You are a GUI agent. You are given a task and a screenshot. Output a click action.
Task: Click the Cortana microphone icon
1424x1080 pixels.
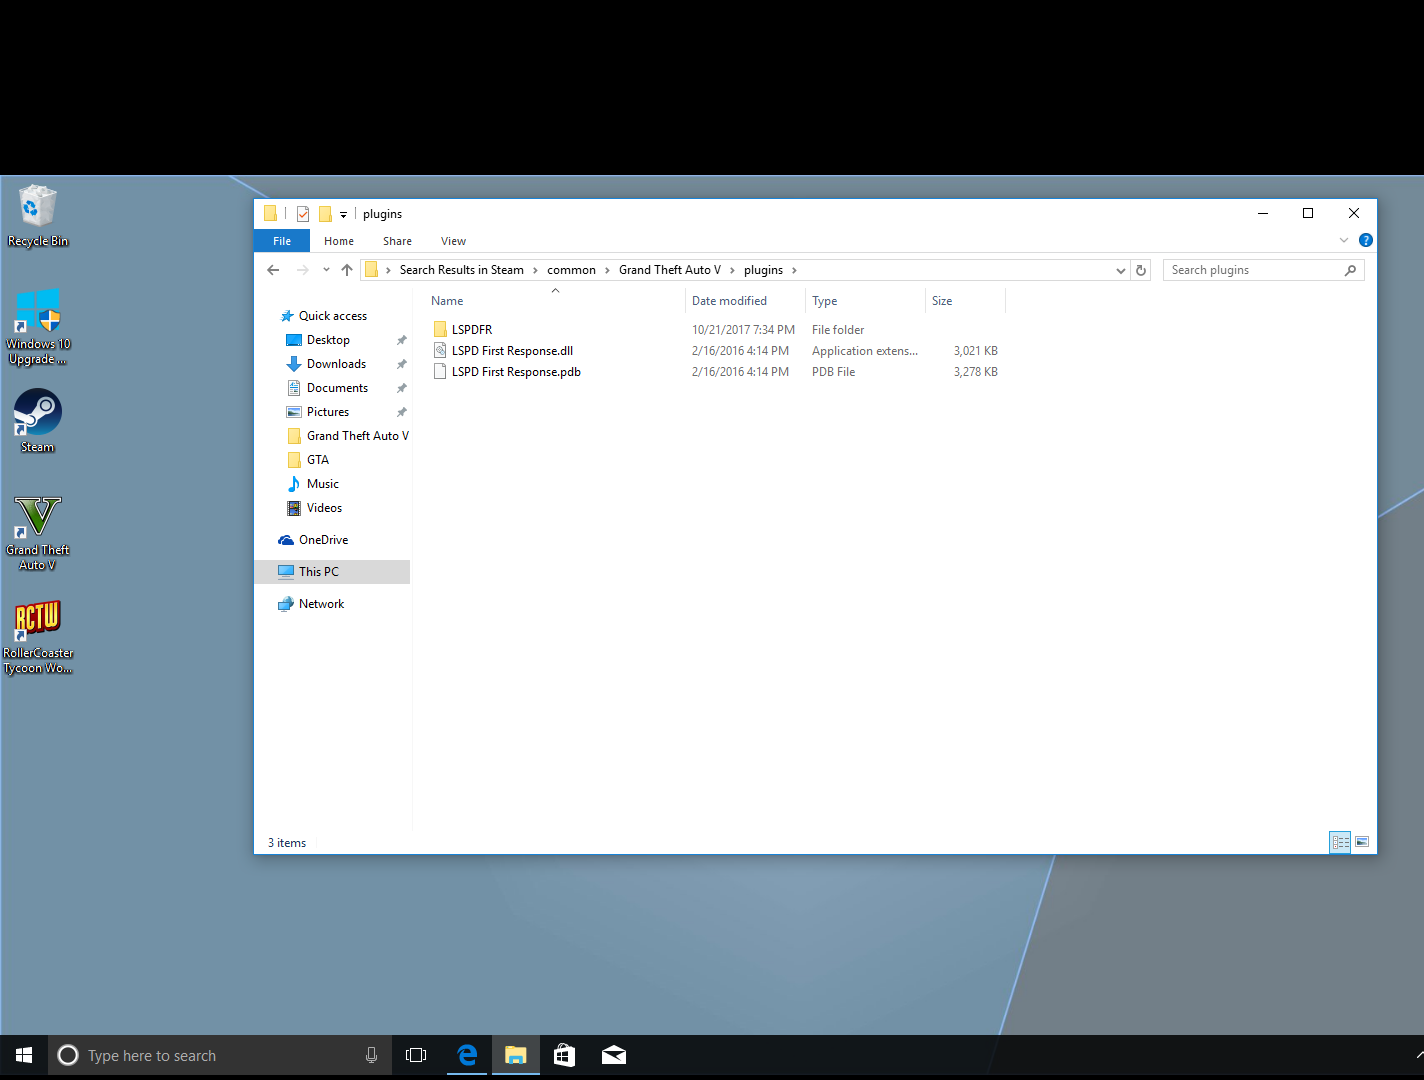pos(371,1055)
